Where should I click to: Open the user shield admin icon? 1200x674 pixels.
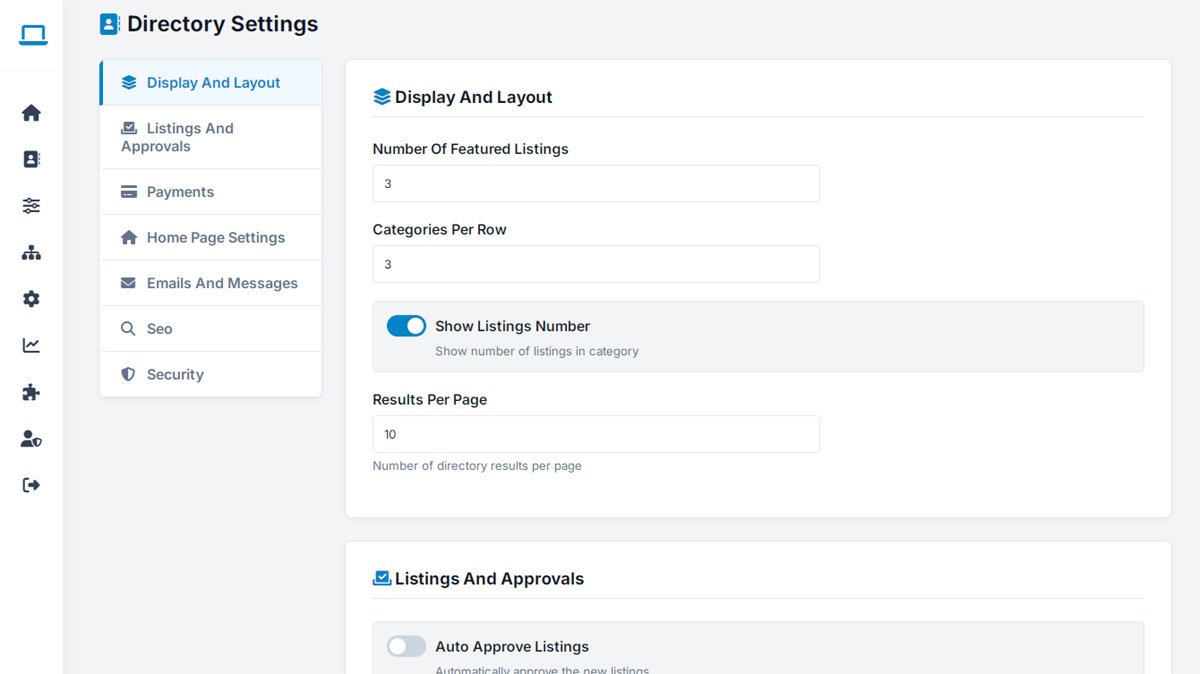click(31, 438)
